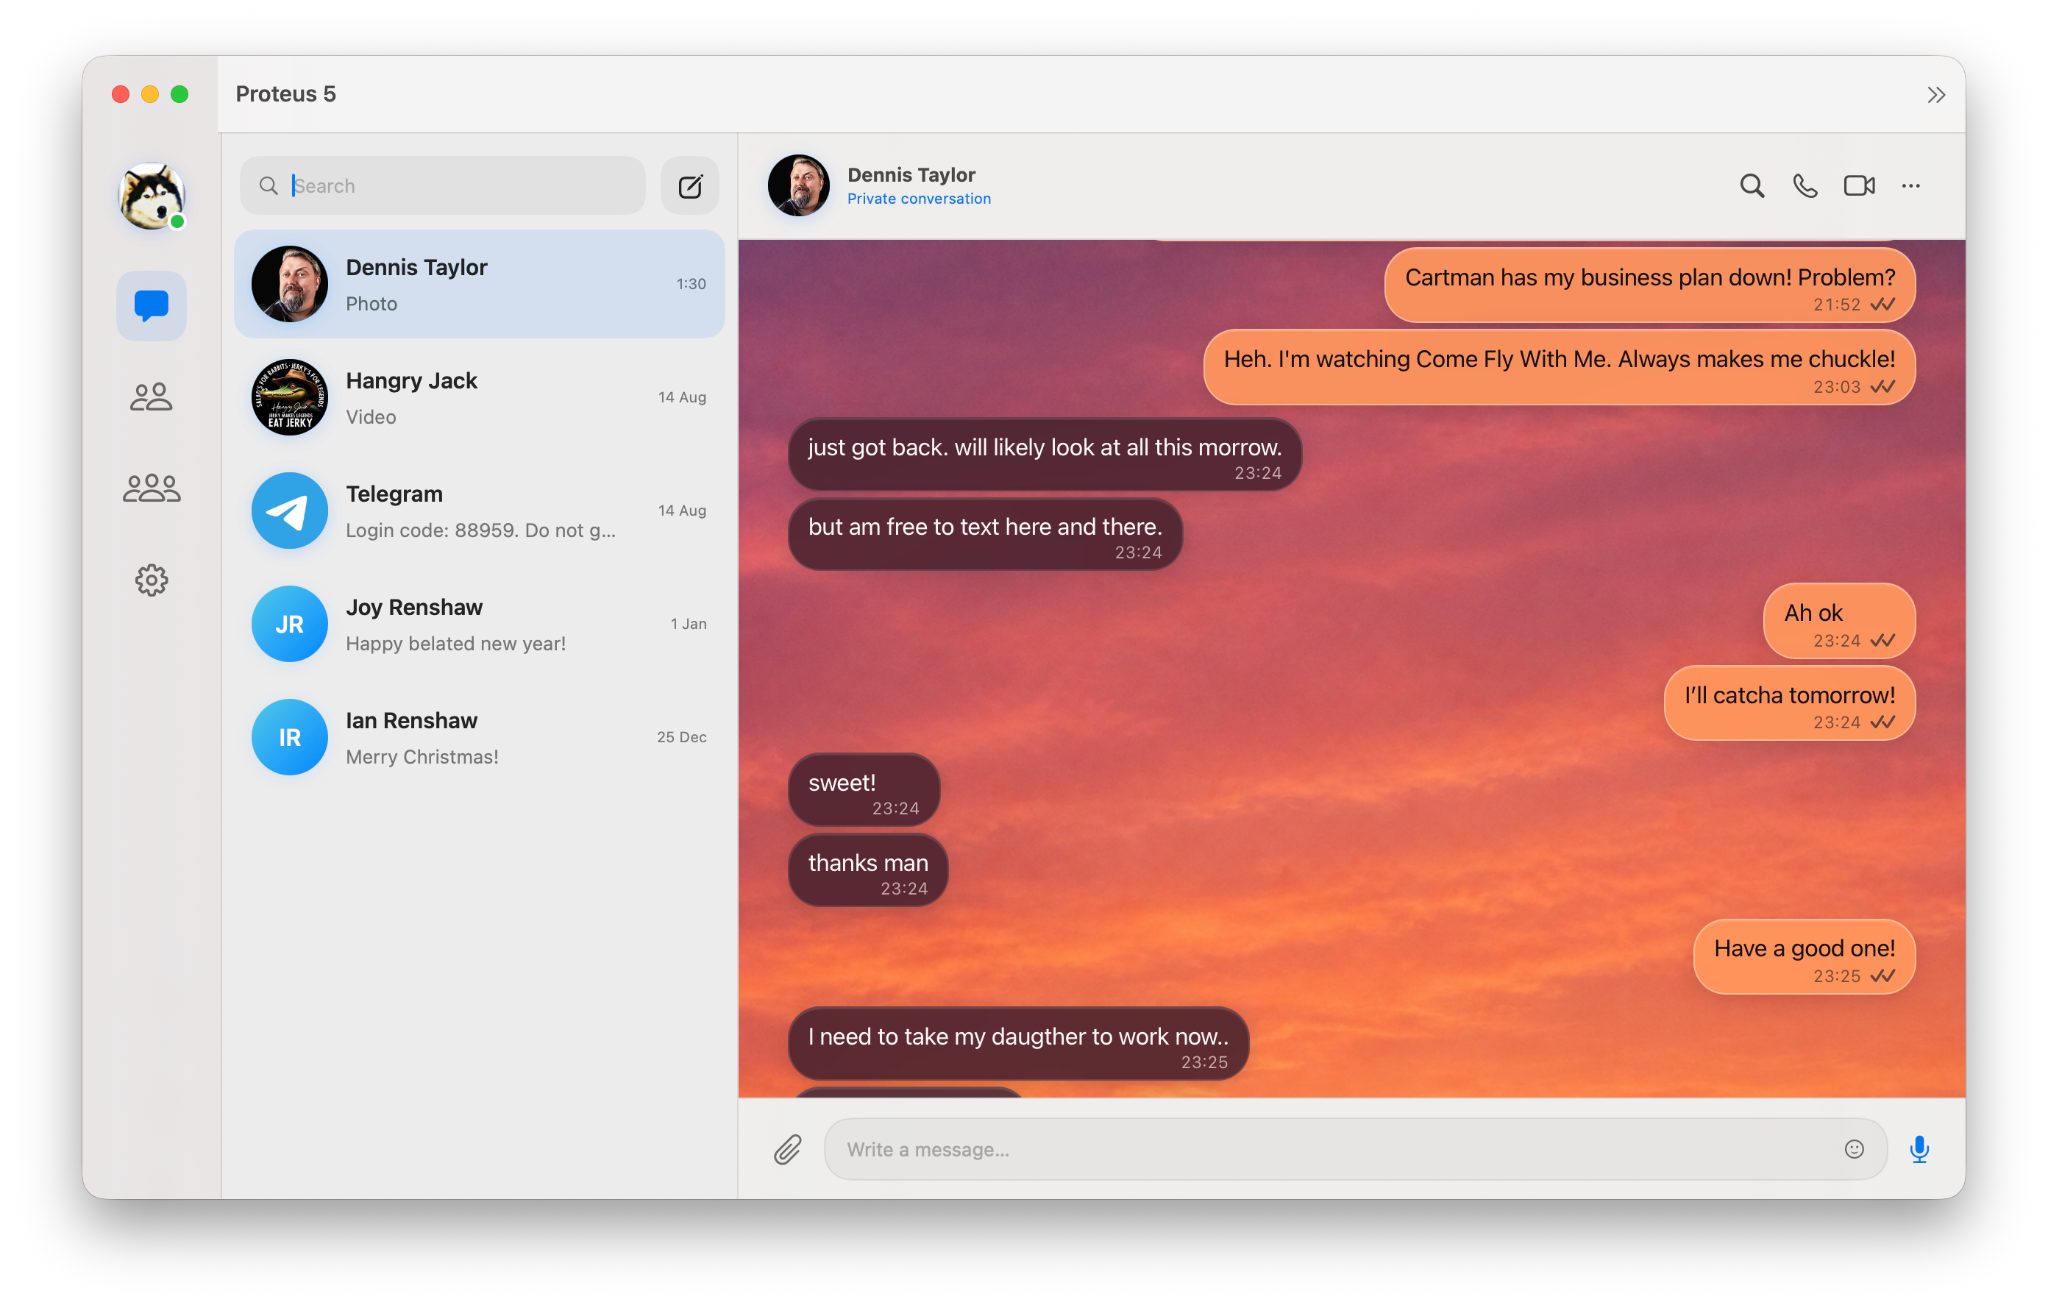This screenshot has width=2048, height=1307.
Task: Select the 'Cartman has my business plan' message
Action: coord(1649,286)
